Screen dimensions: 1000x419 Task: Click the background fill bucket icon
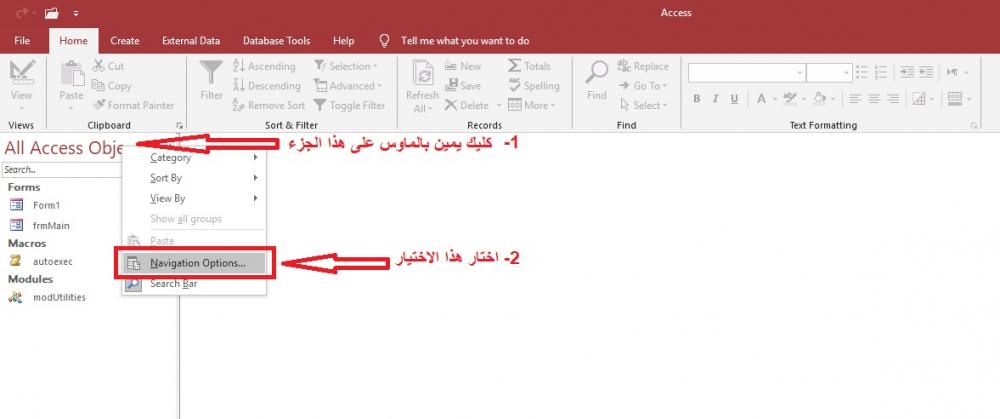pyautogui.click(x=820, y=99)
